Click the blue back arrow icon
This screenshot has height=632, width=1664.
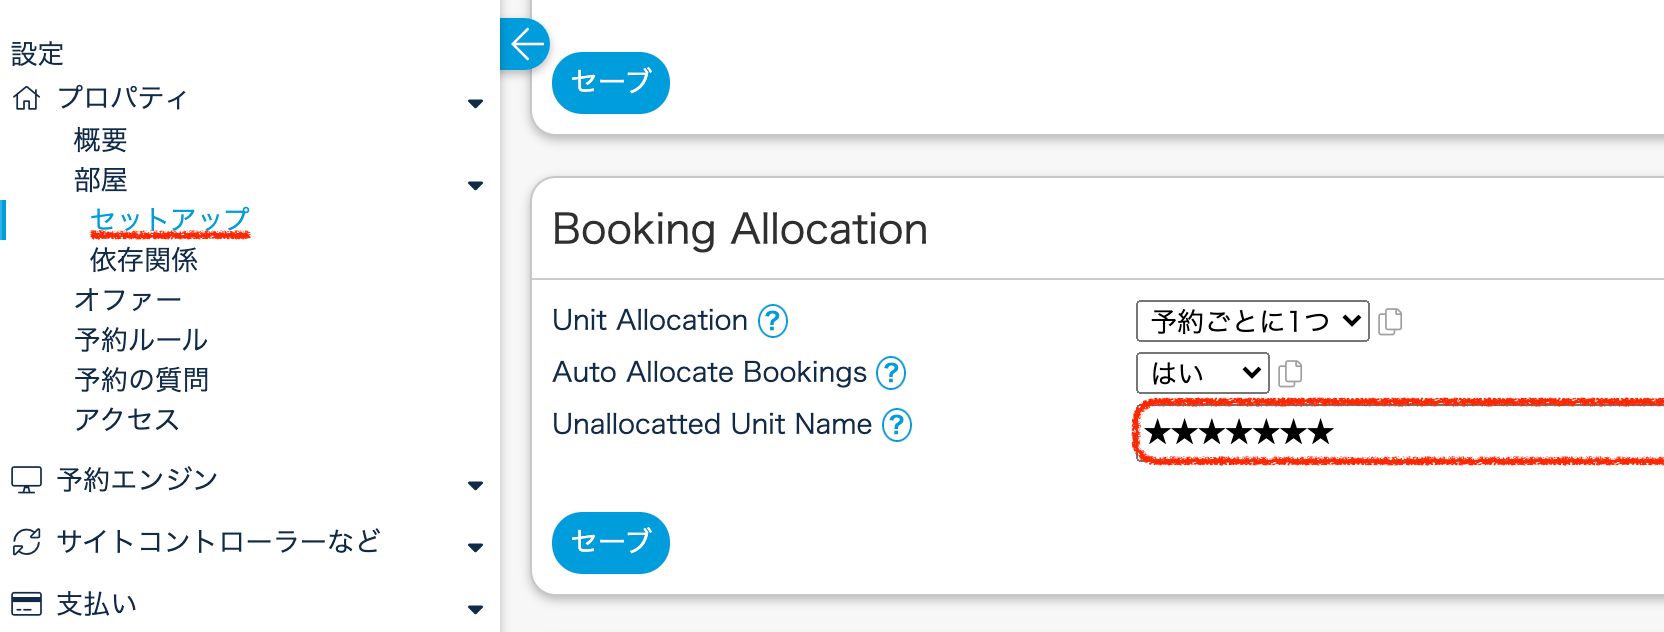(526, 44)
